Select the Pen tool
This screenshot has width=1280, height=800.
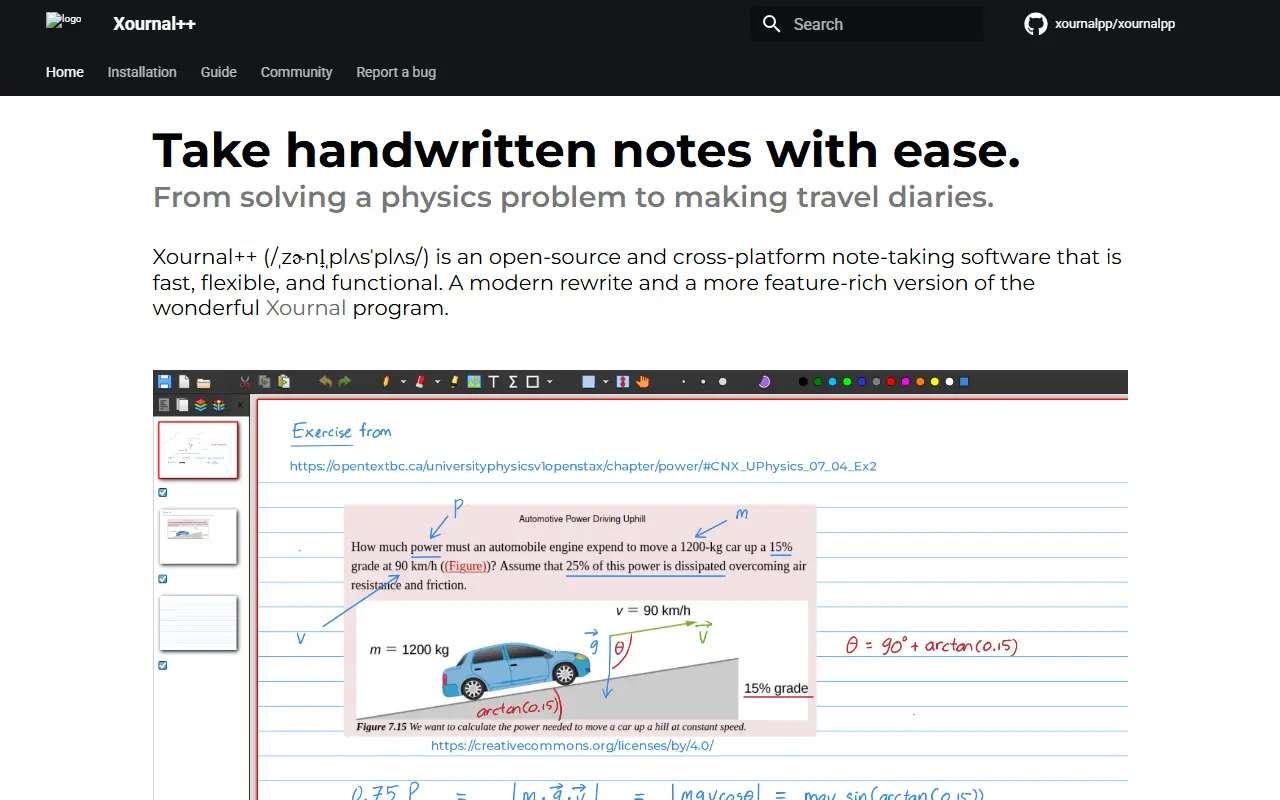point(386,382)
